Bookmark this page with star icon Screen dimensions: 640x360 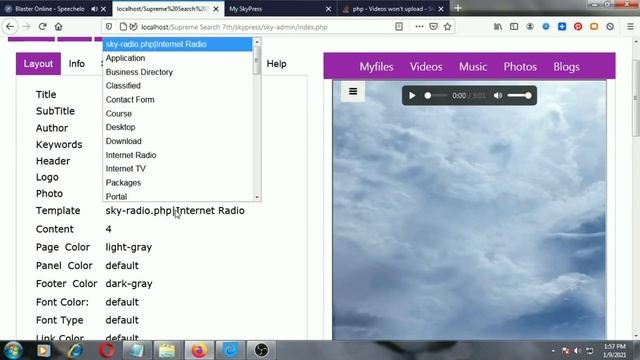pyautogui.click(x=447, y=27)
